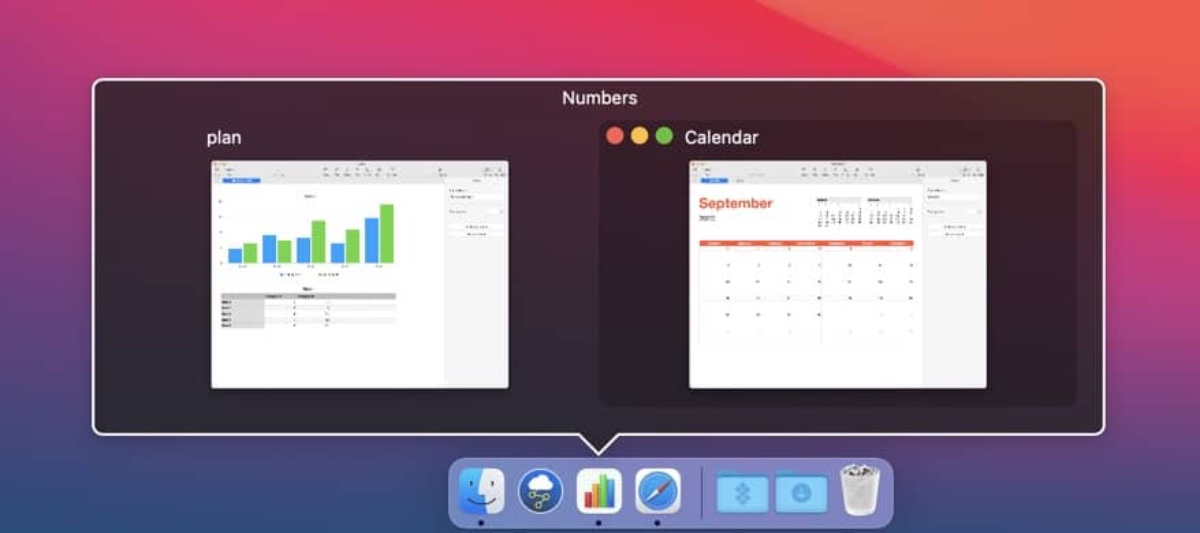This screenshot has height=533, width=1200.
Task: Launch the cloud sharing app in Dock
Action: click(x=540, y=491)
